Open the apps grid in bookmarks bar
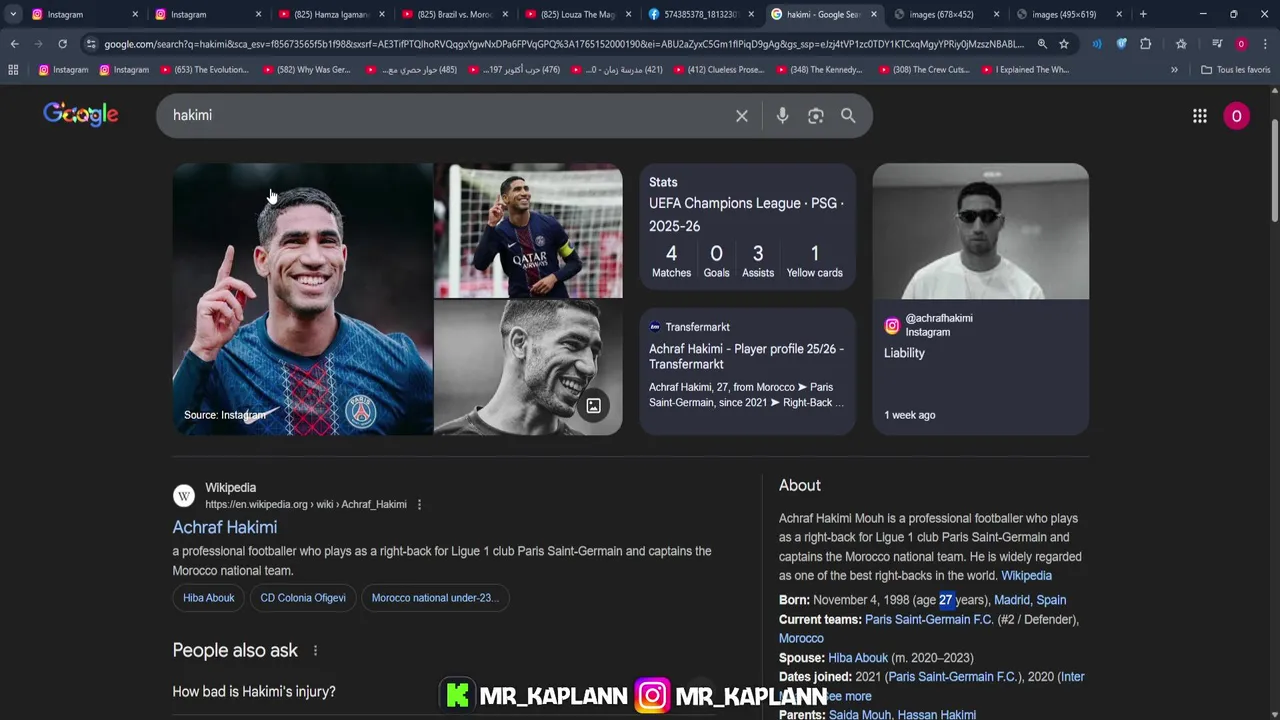1280x720 pixels. click(13, 70)
